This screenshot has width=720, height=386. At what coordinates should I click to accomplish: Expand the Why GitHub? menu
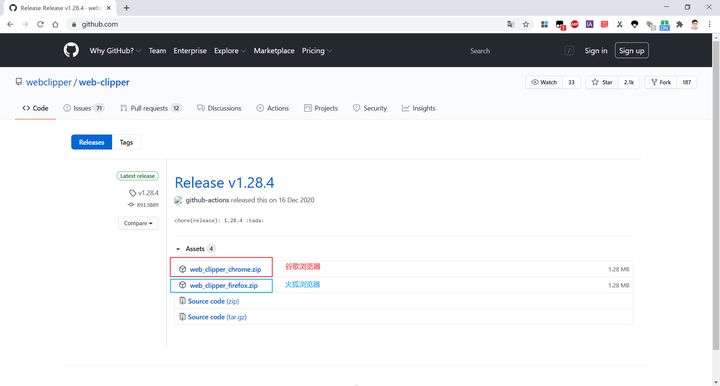coord(115,51)
